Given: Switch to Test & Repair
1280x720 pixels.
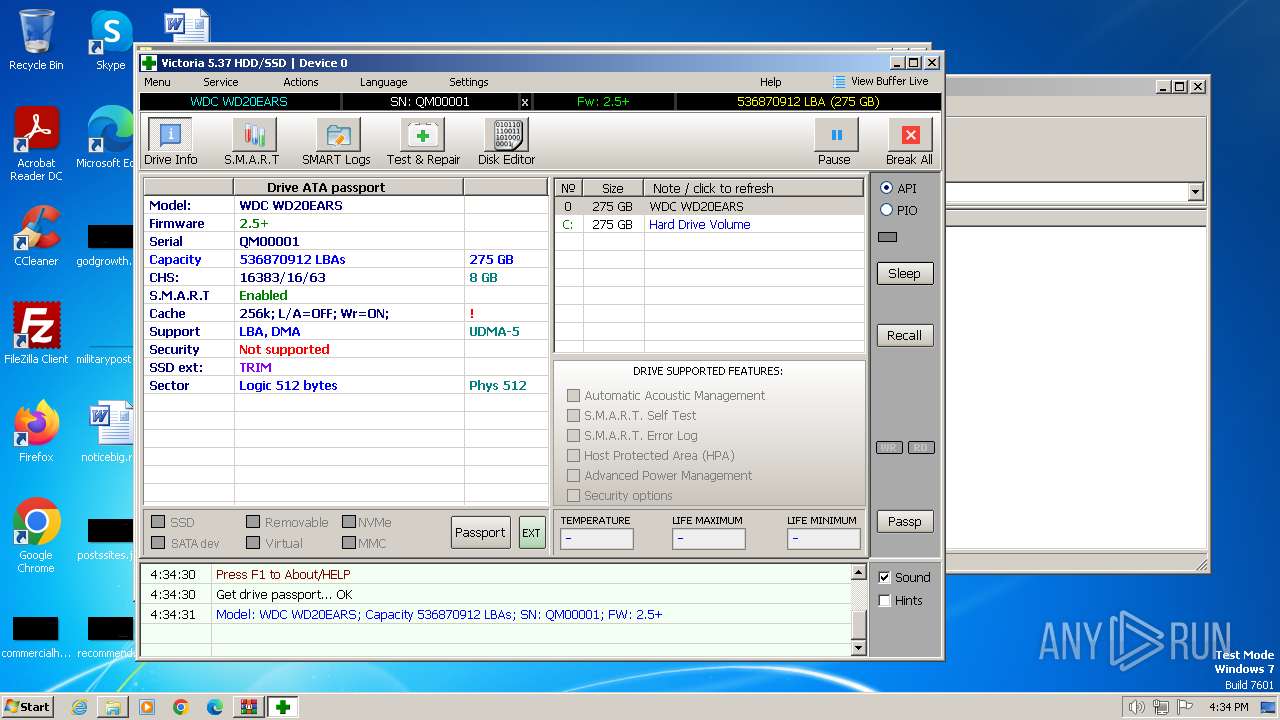Looking at the screenshot, I should [423, 142].
